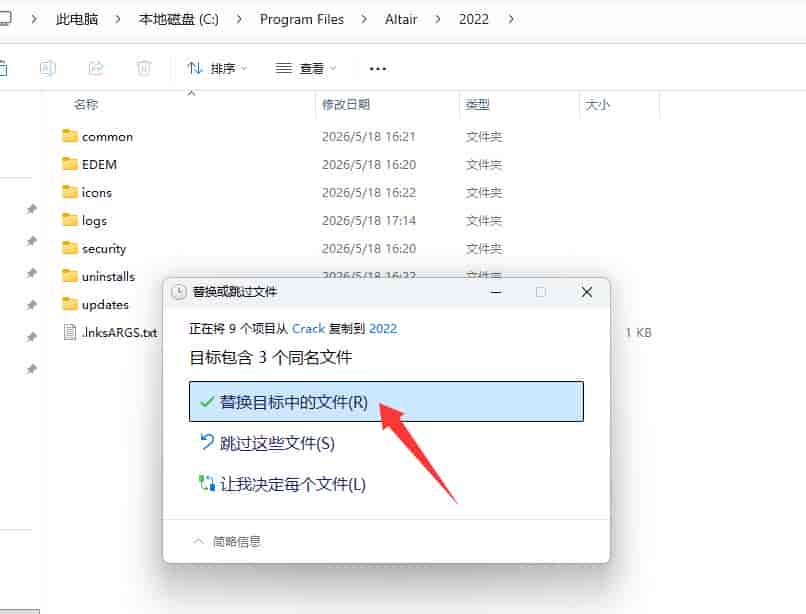Sort by the 类型 column header
Screen dimensions: 806x614
point(477,104)
